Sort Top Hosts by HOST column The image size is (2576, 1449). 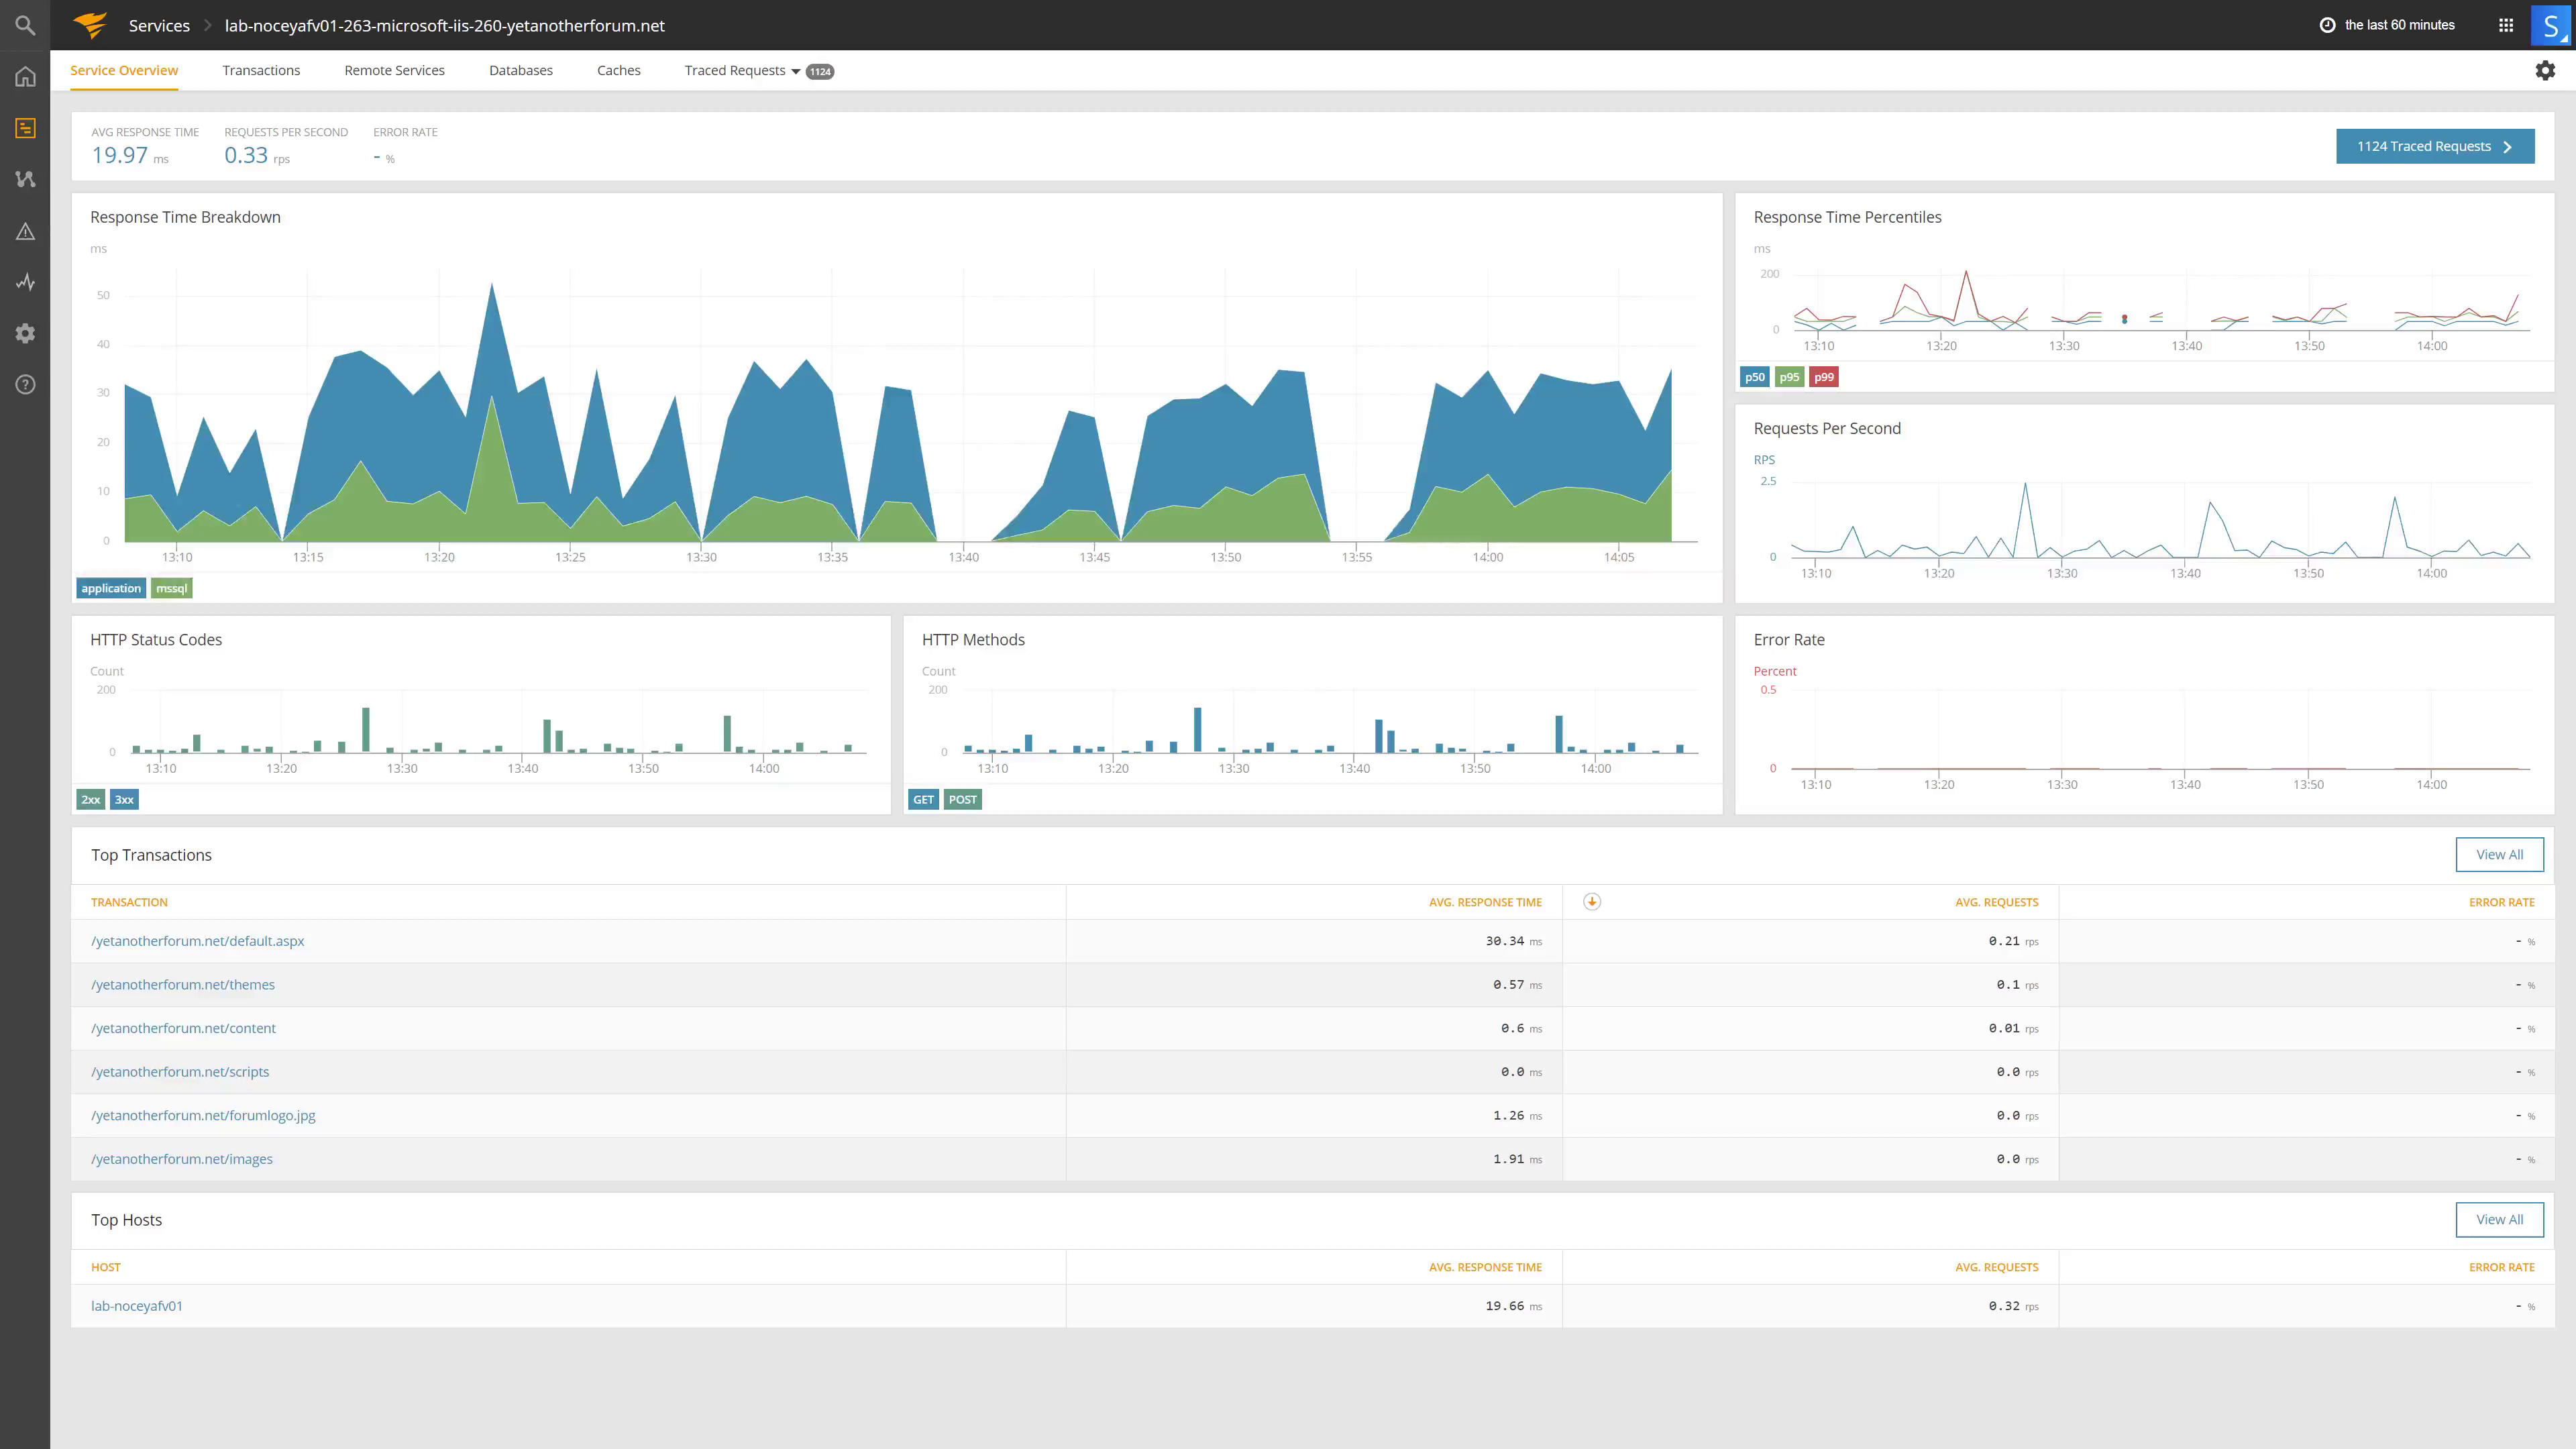(x=106, y=1267)
